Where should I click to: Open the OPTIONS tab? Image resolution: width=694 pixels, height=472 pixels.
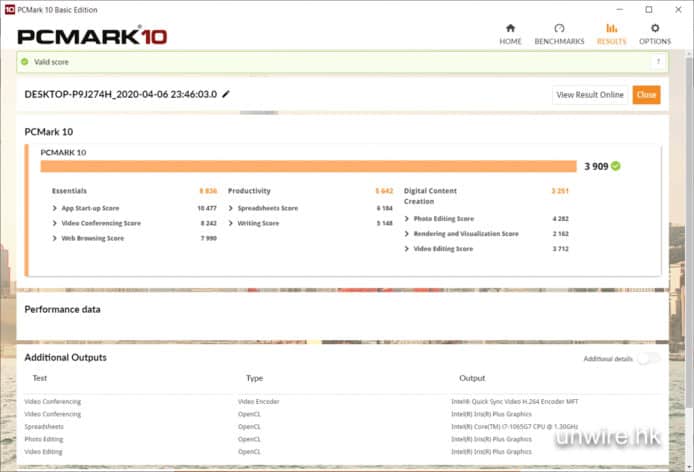[655, 35]
